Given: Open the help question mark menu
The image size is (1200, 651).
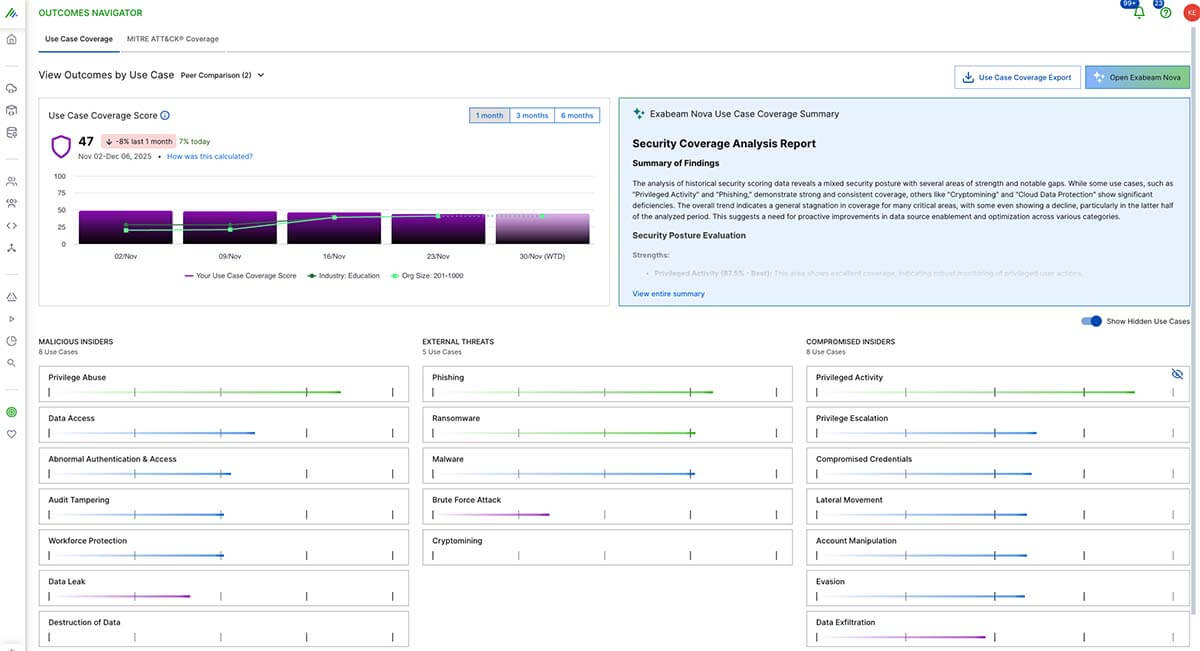Looking at the screenshot, I should [1164, 10].
